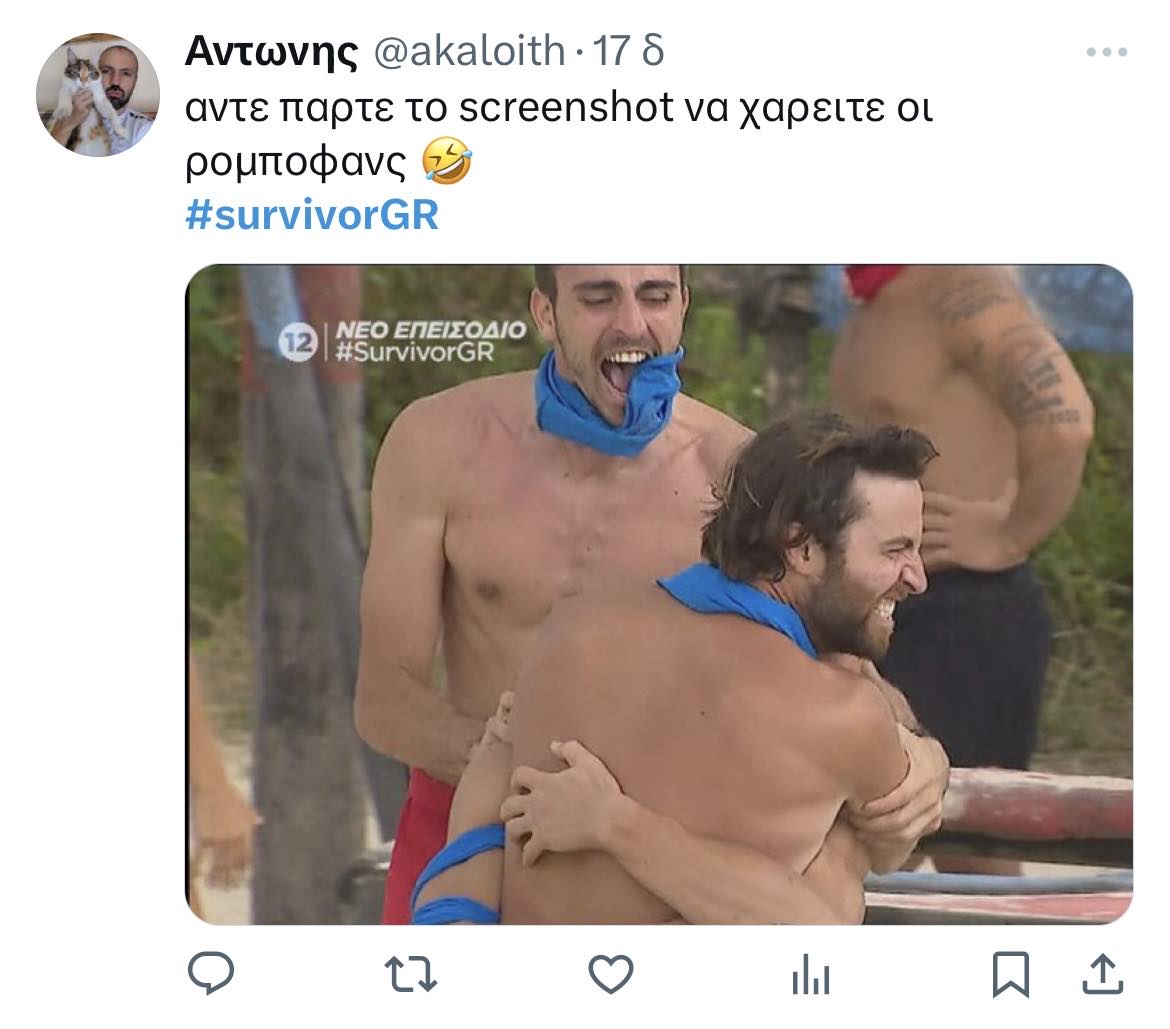Viewport: 1170px width, 1029px height.
Task: Follow the #survivorGR hashtag link
Action: pos(312,215)
